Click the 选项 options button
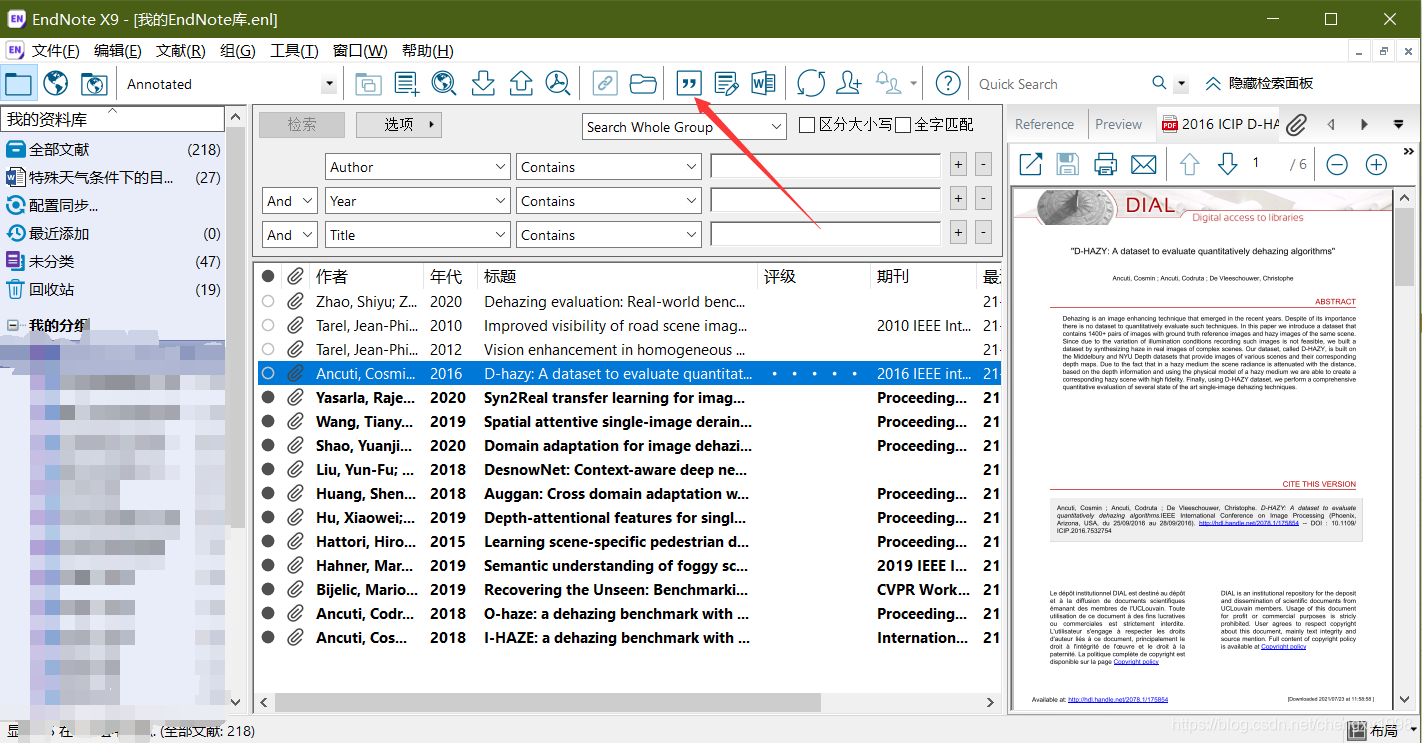The height and width of the screenshot is (743, 1422). pyautogui.click(x=399, y=125)
